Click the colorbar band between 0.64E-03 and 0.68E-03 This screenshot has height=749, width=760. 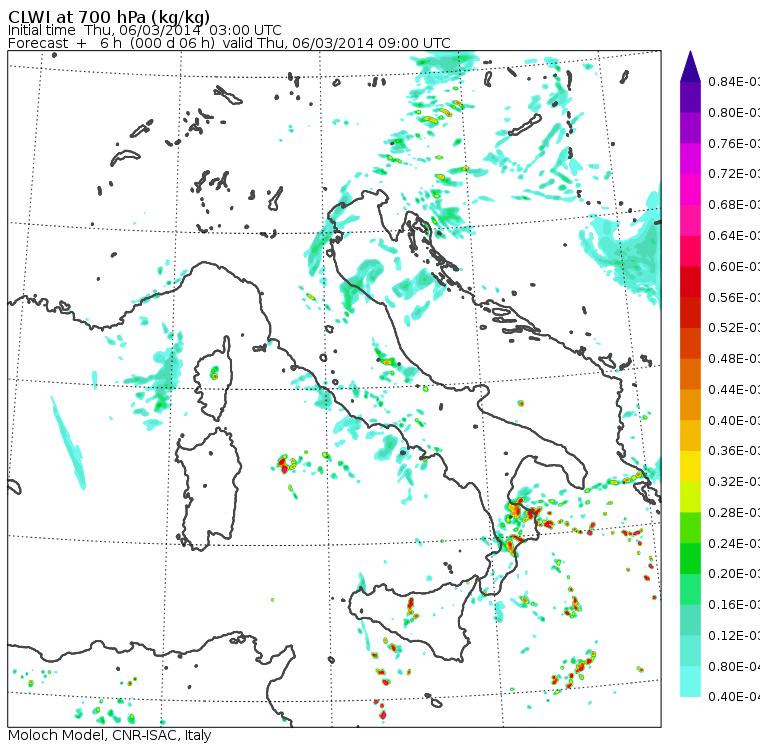point(690,220)
